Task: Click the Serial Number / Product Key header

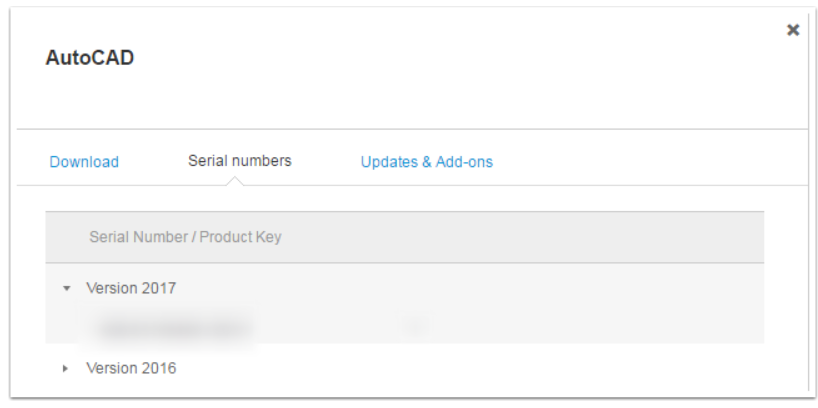Action: pyautogui.click(x=185, y=238)
